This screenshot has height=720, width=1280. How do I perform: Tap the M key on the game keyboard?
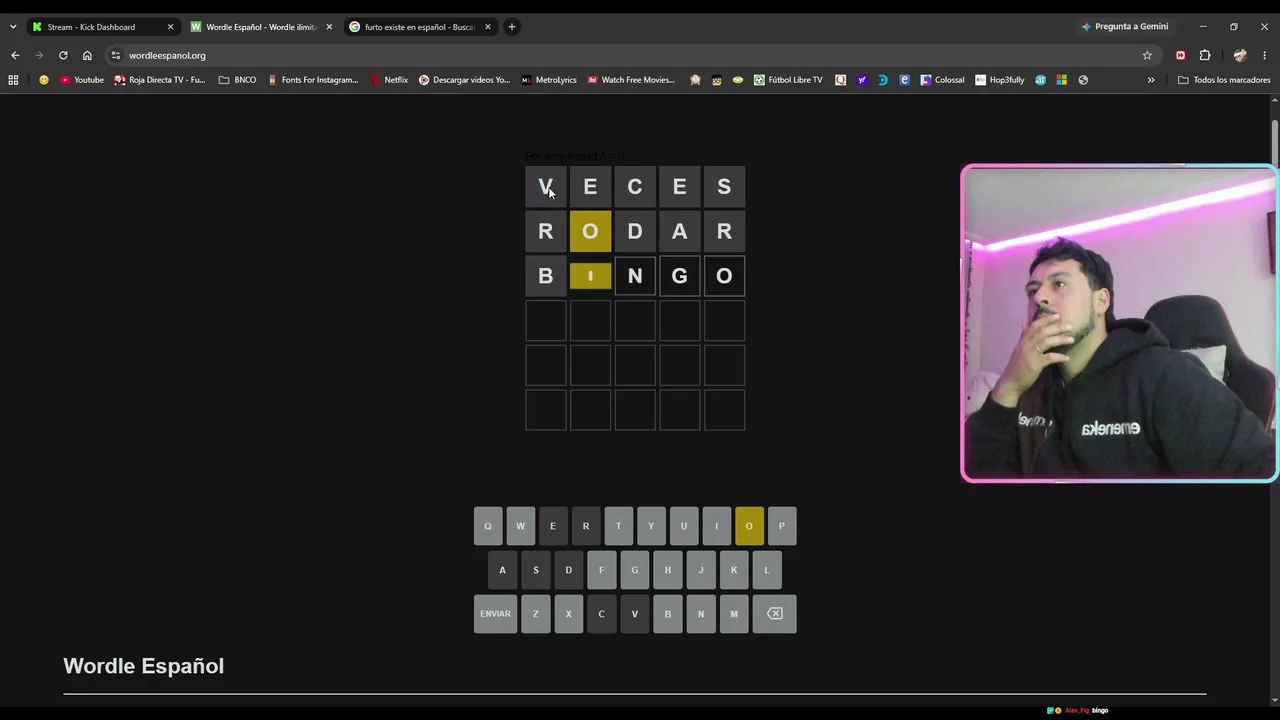733,614
